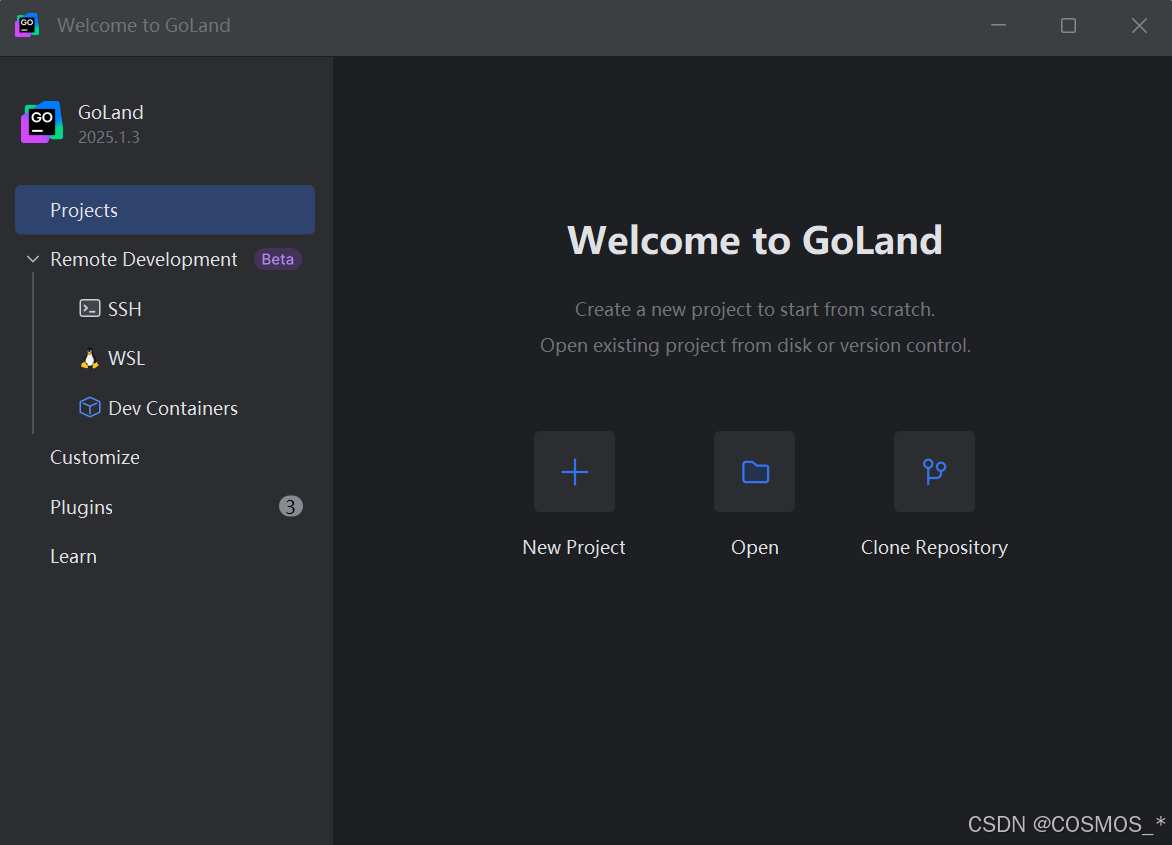Minimize the GoLand welcome window
The image size is (1172, 845).
(999, 25)
